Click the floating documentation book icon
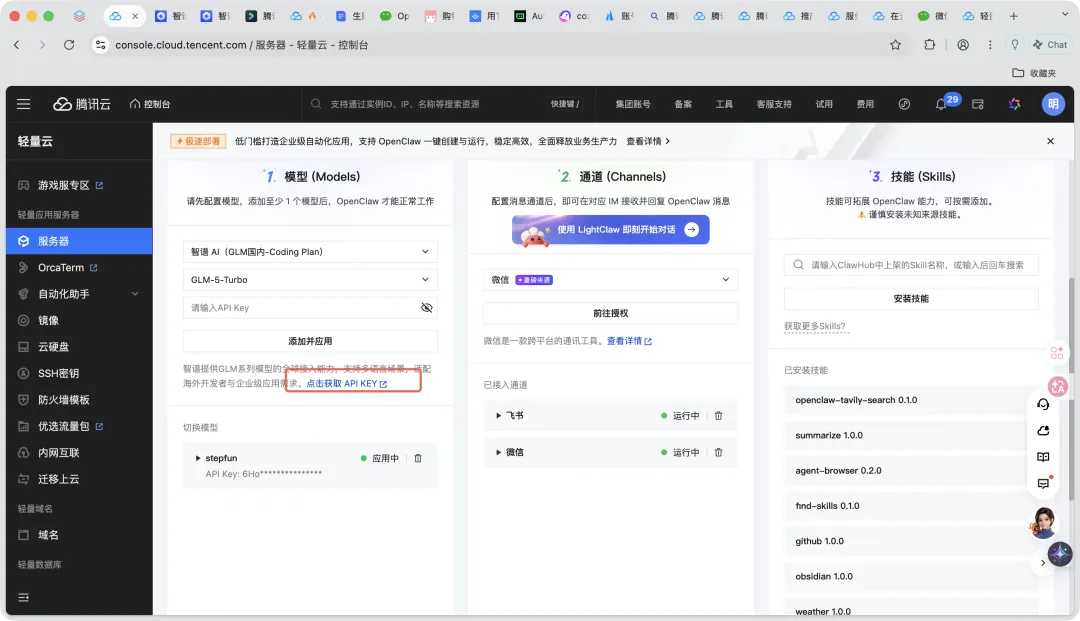The width and height of the screenshot is (1080, 621). tap(1043, 457)
